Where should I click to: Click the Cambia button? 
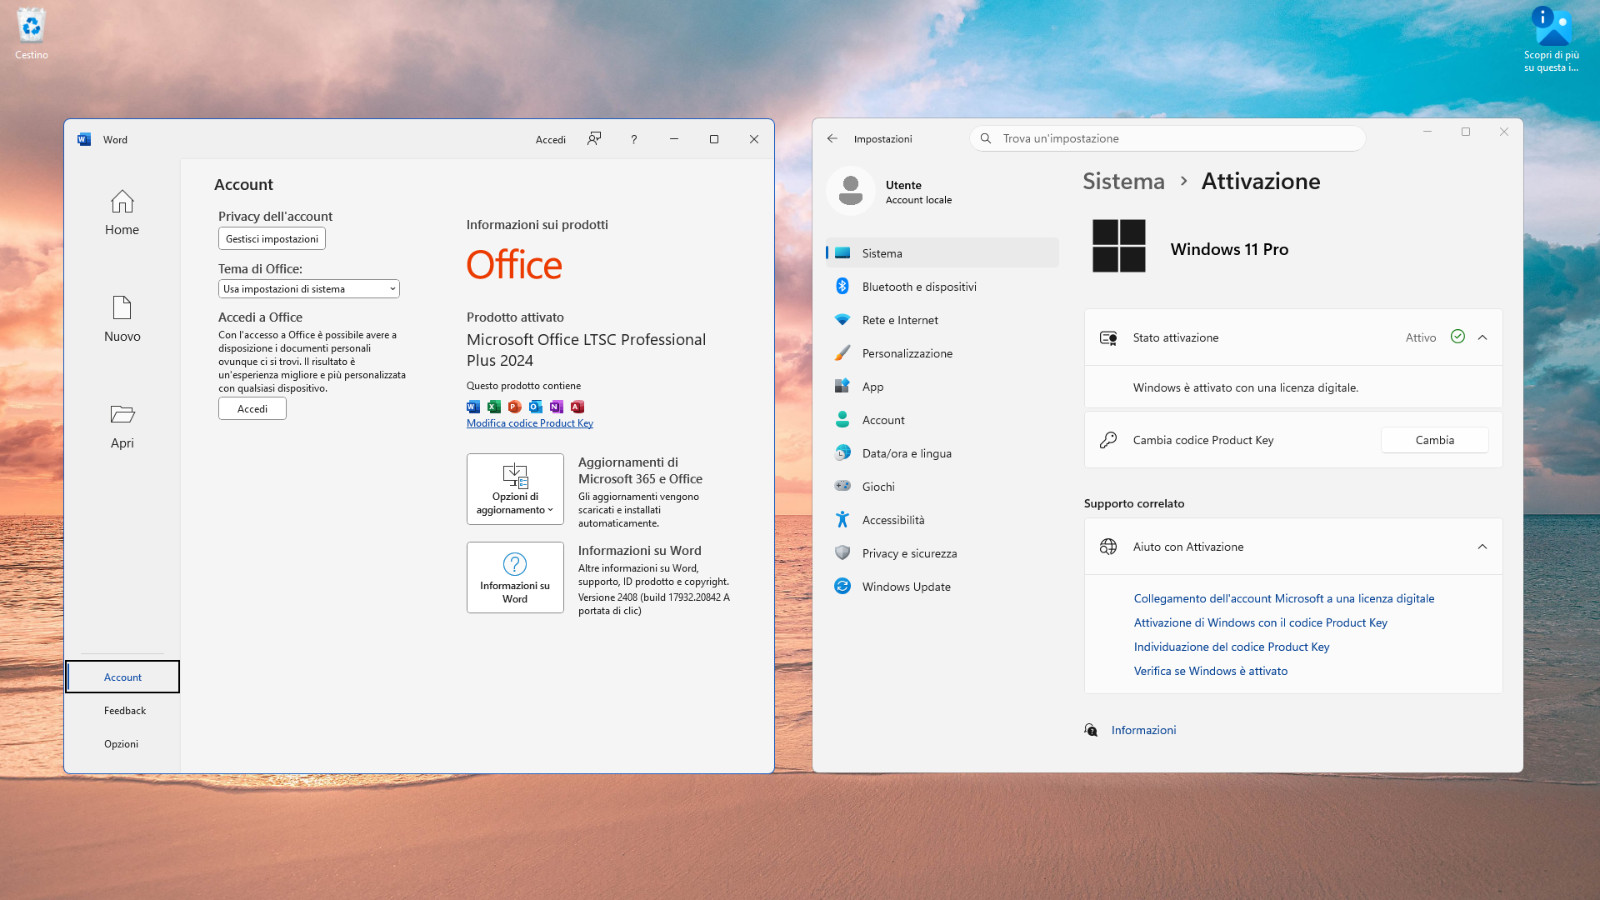(x=1434, y=440)
